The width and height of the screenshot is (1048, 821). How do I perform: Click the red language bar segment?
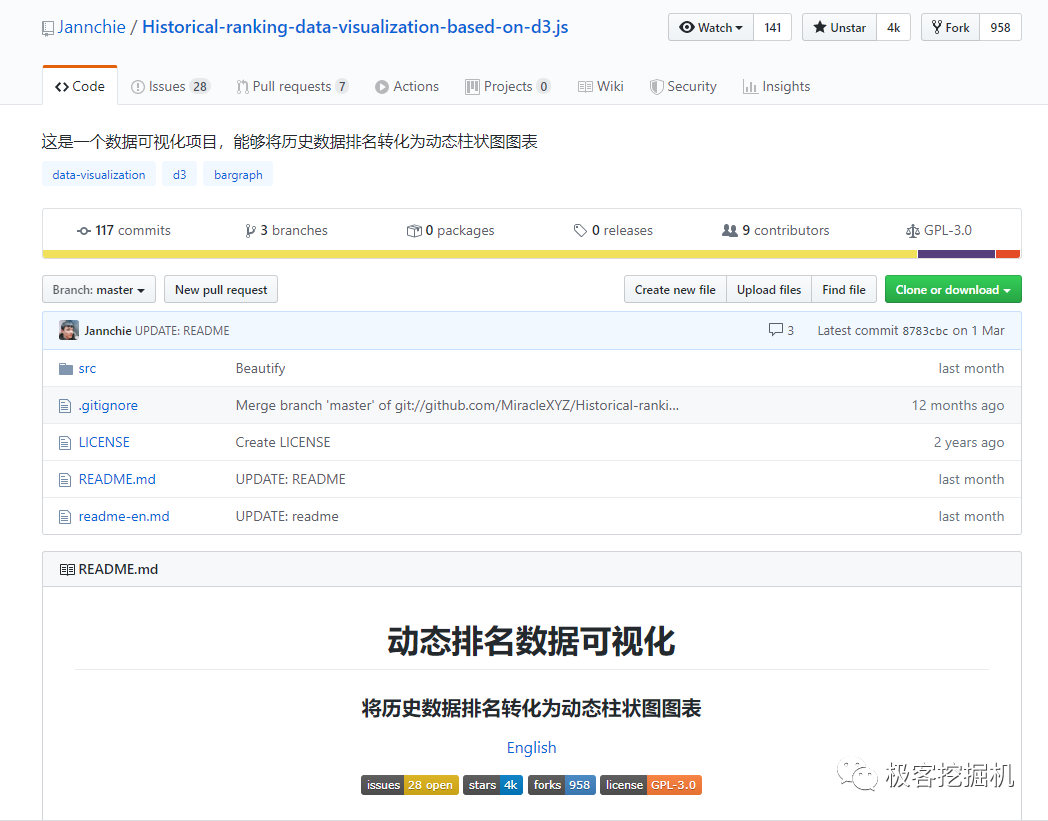[1008, 254]
